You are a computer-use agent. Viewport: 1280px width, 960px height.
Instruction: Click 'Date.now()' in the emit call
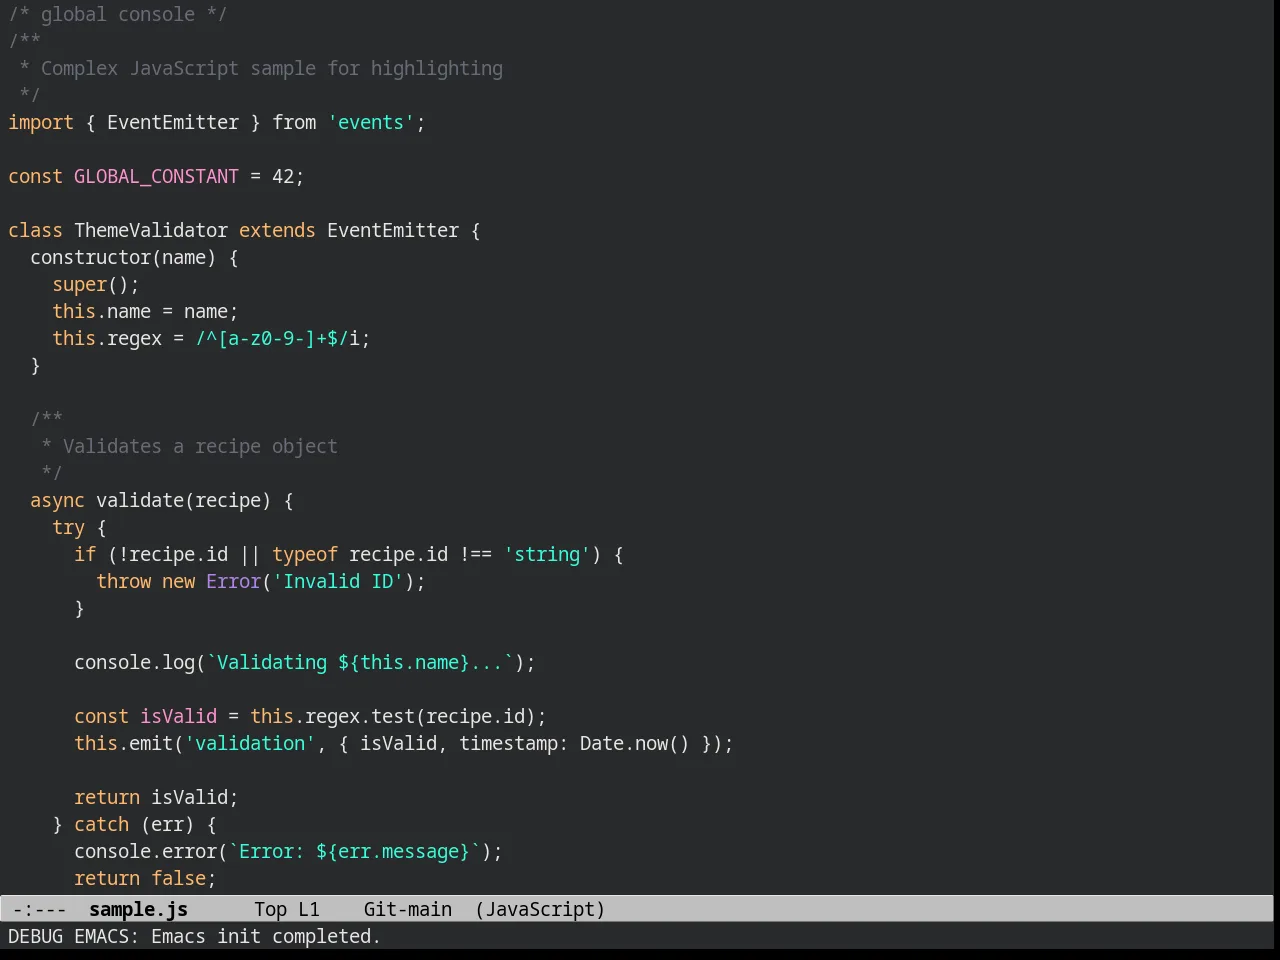(635, 743)
